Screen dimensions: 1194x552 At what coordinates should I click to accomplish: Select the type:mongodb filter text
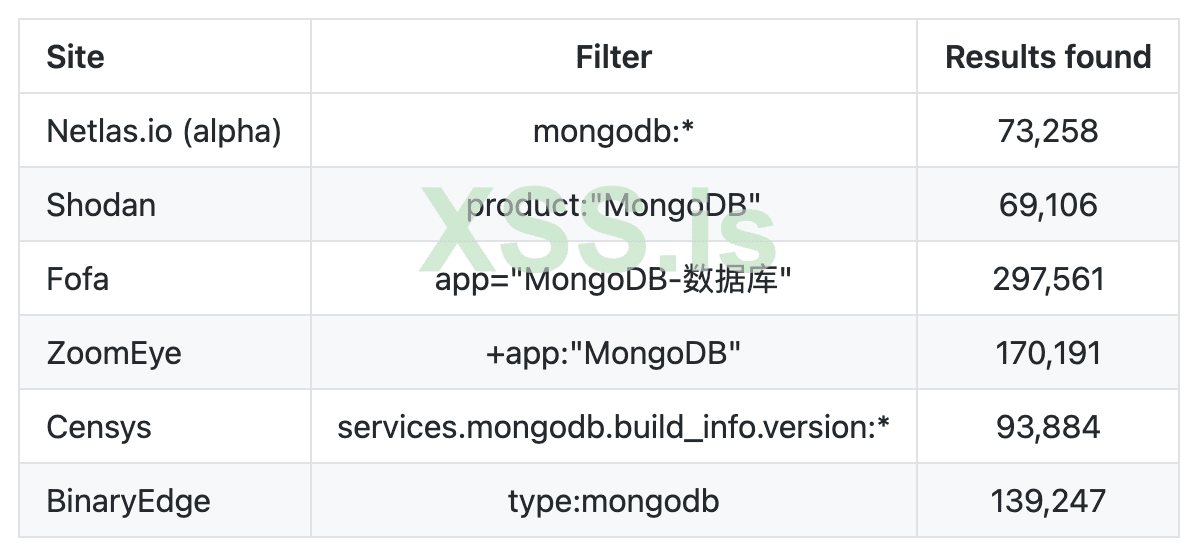pos(613,501)
